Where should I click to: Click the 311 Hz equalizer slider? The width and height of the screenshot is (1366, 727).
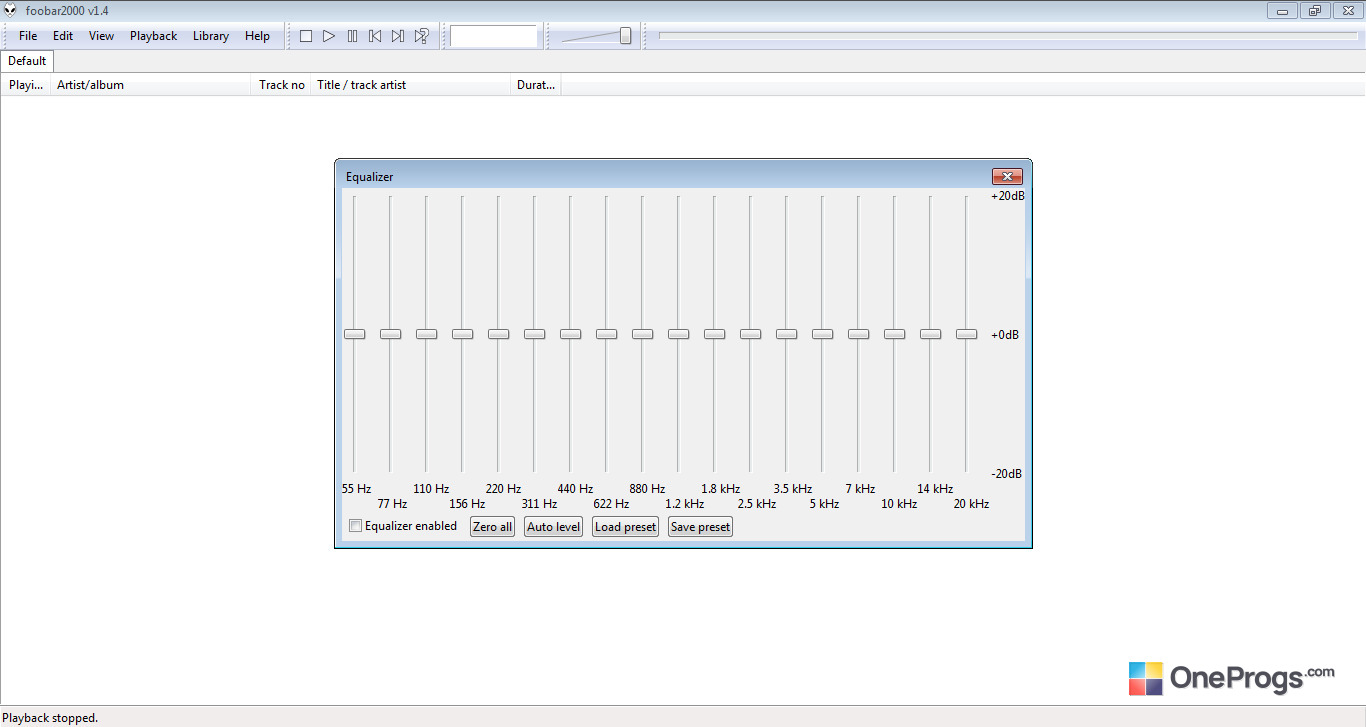[534, 334]
